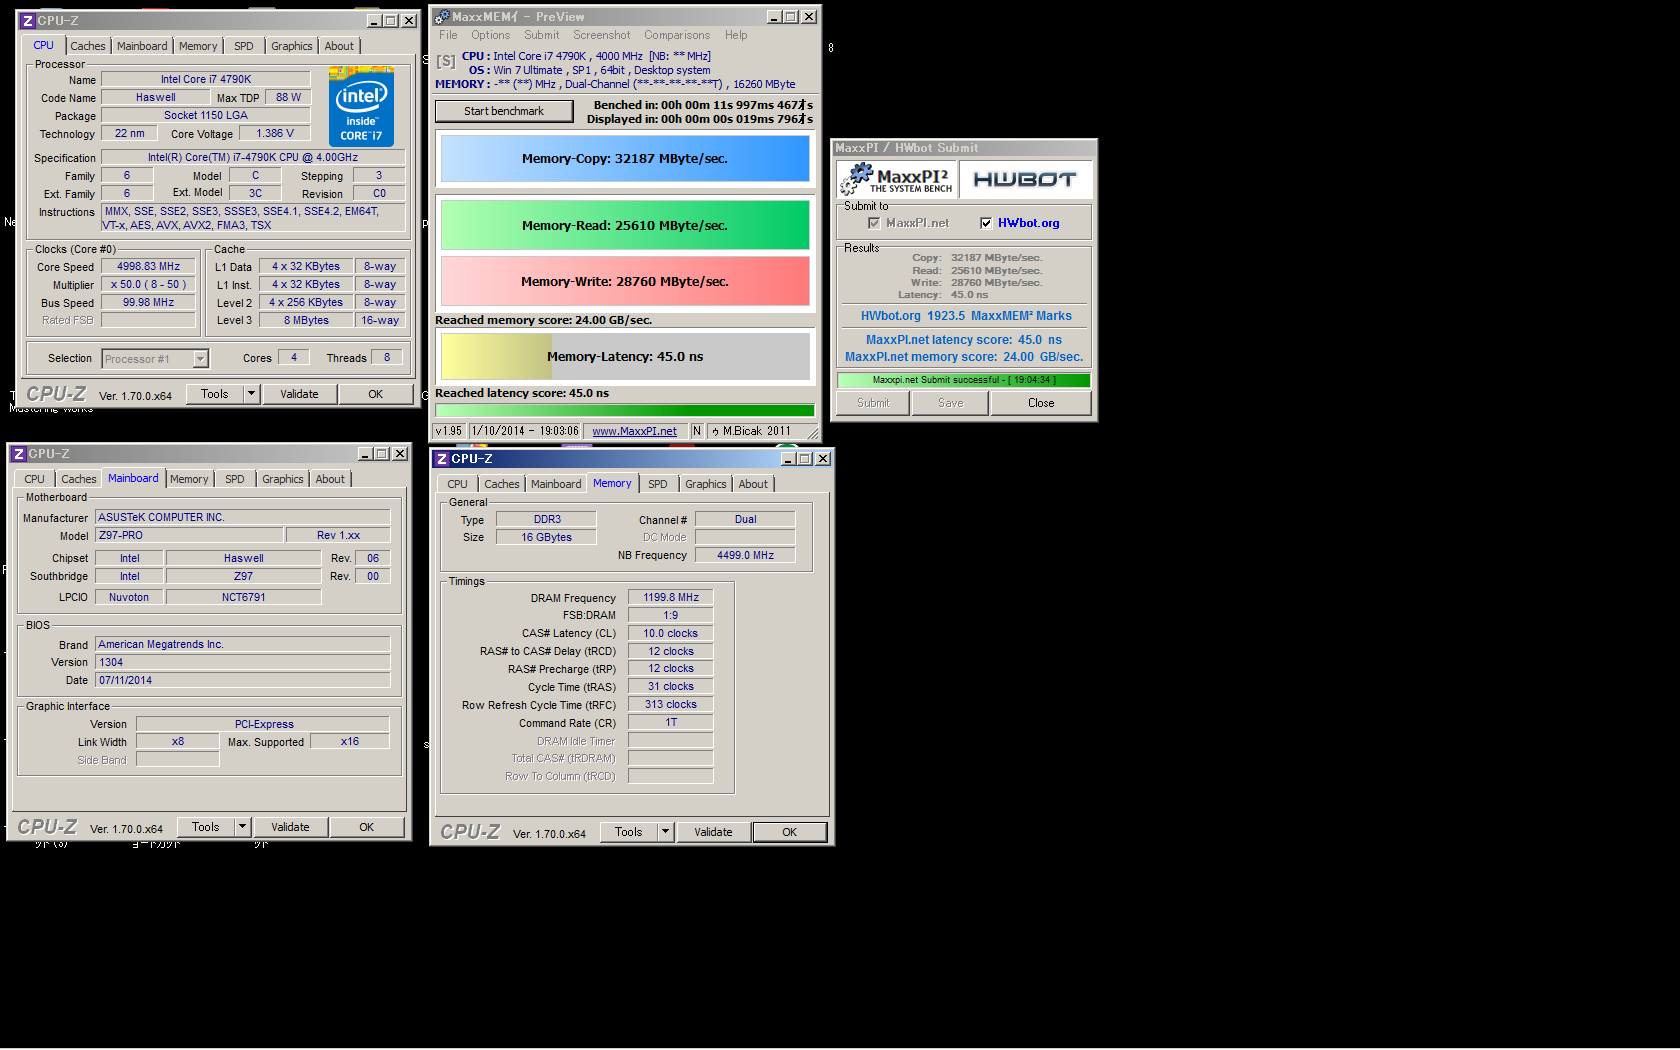Image resolution: width=1680 pixels, height=1050 pixels.
Task: Click the N indicator in MaxxMEM status bar
Action: [697, 431]
